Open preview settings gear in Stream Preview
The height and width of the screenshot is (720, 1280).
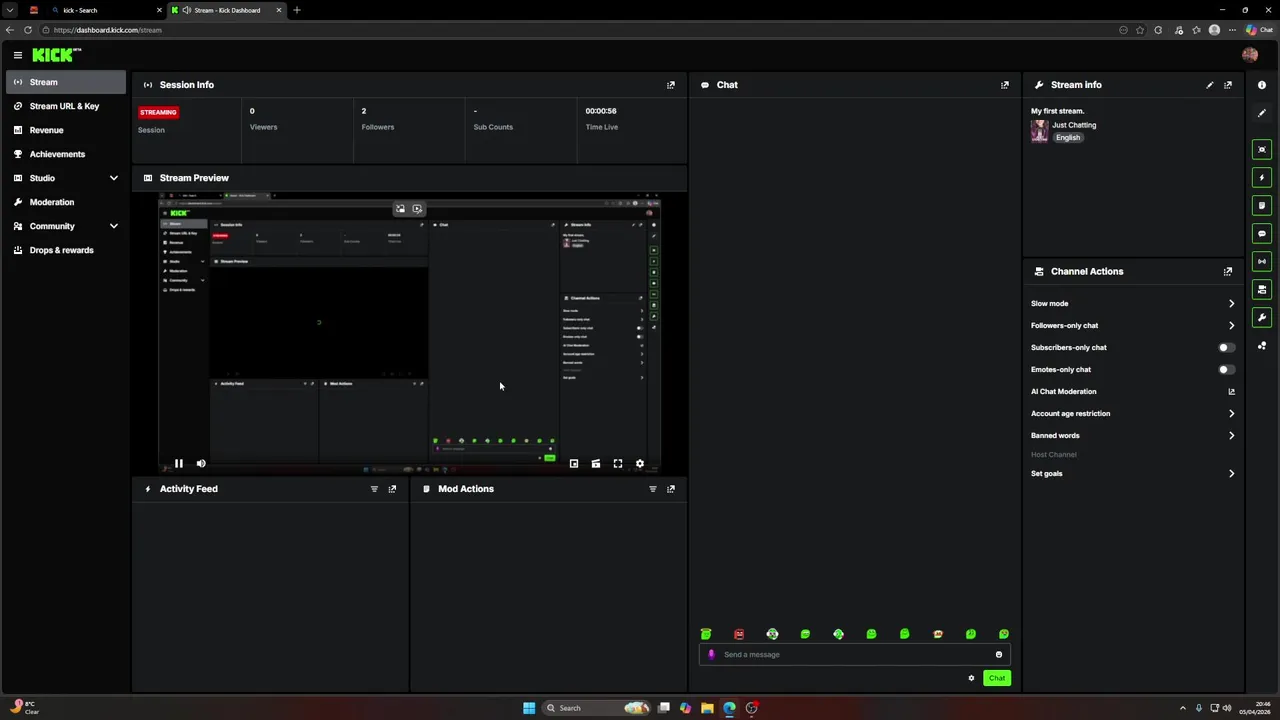[640, 464]
